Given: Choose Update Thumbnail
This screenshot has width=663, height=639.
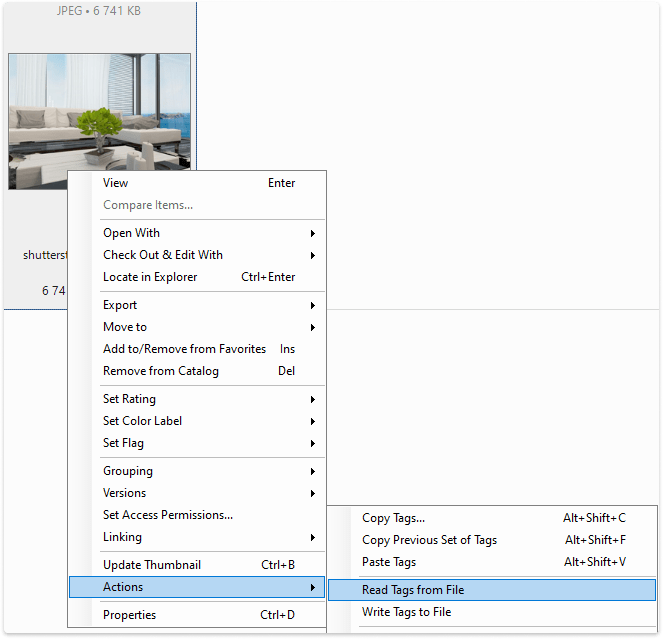Looking at the screenshot, I should click(x=150, y=565).
